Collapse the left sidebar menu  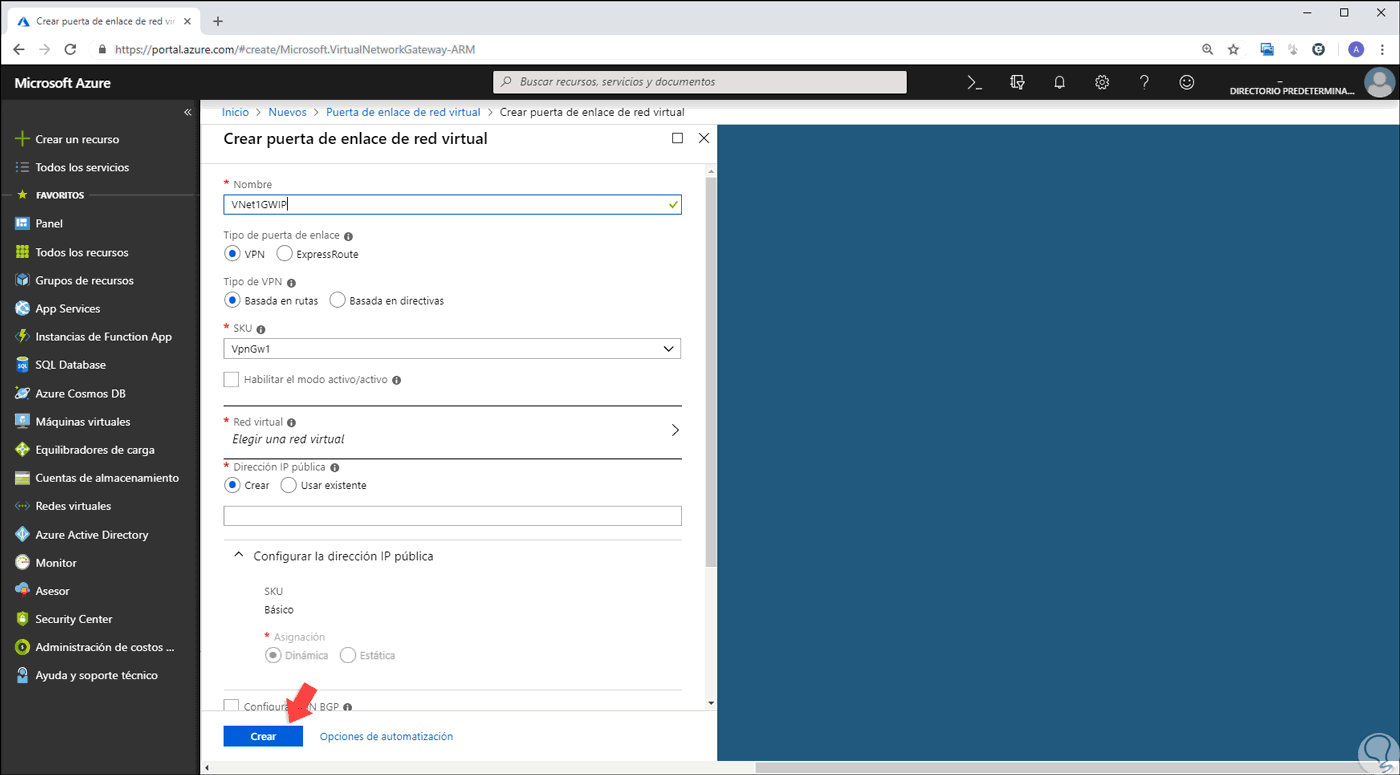187,112
